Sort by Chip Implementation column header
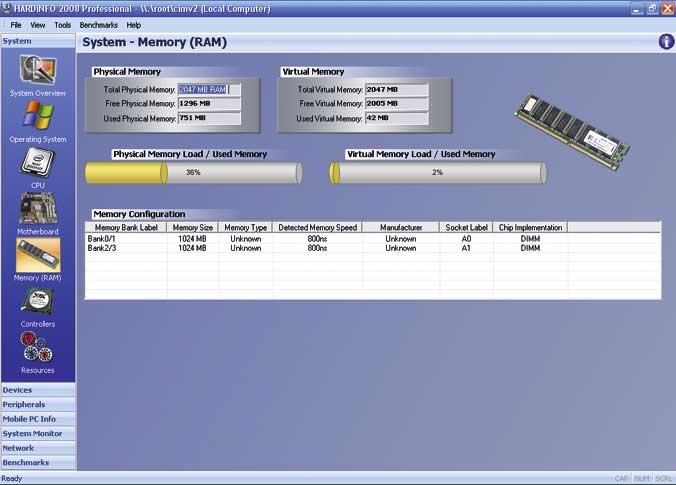This screenshot has width=676, height=485. tap(530, 227)
